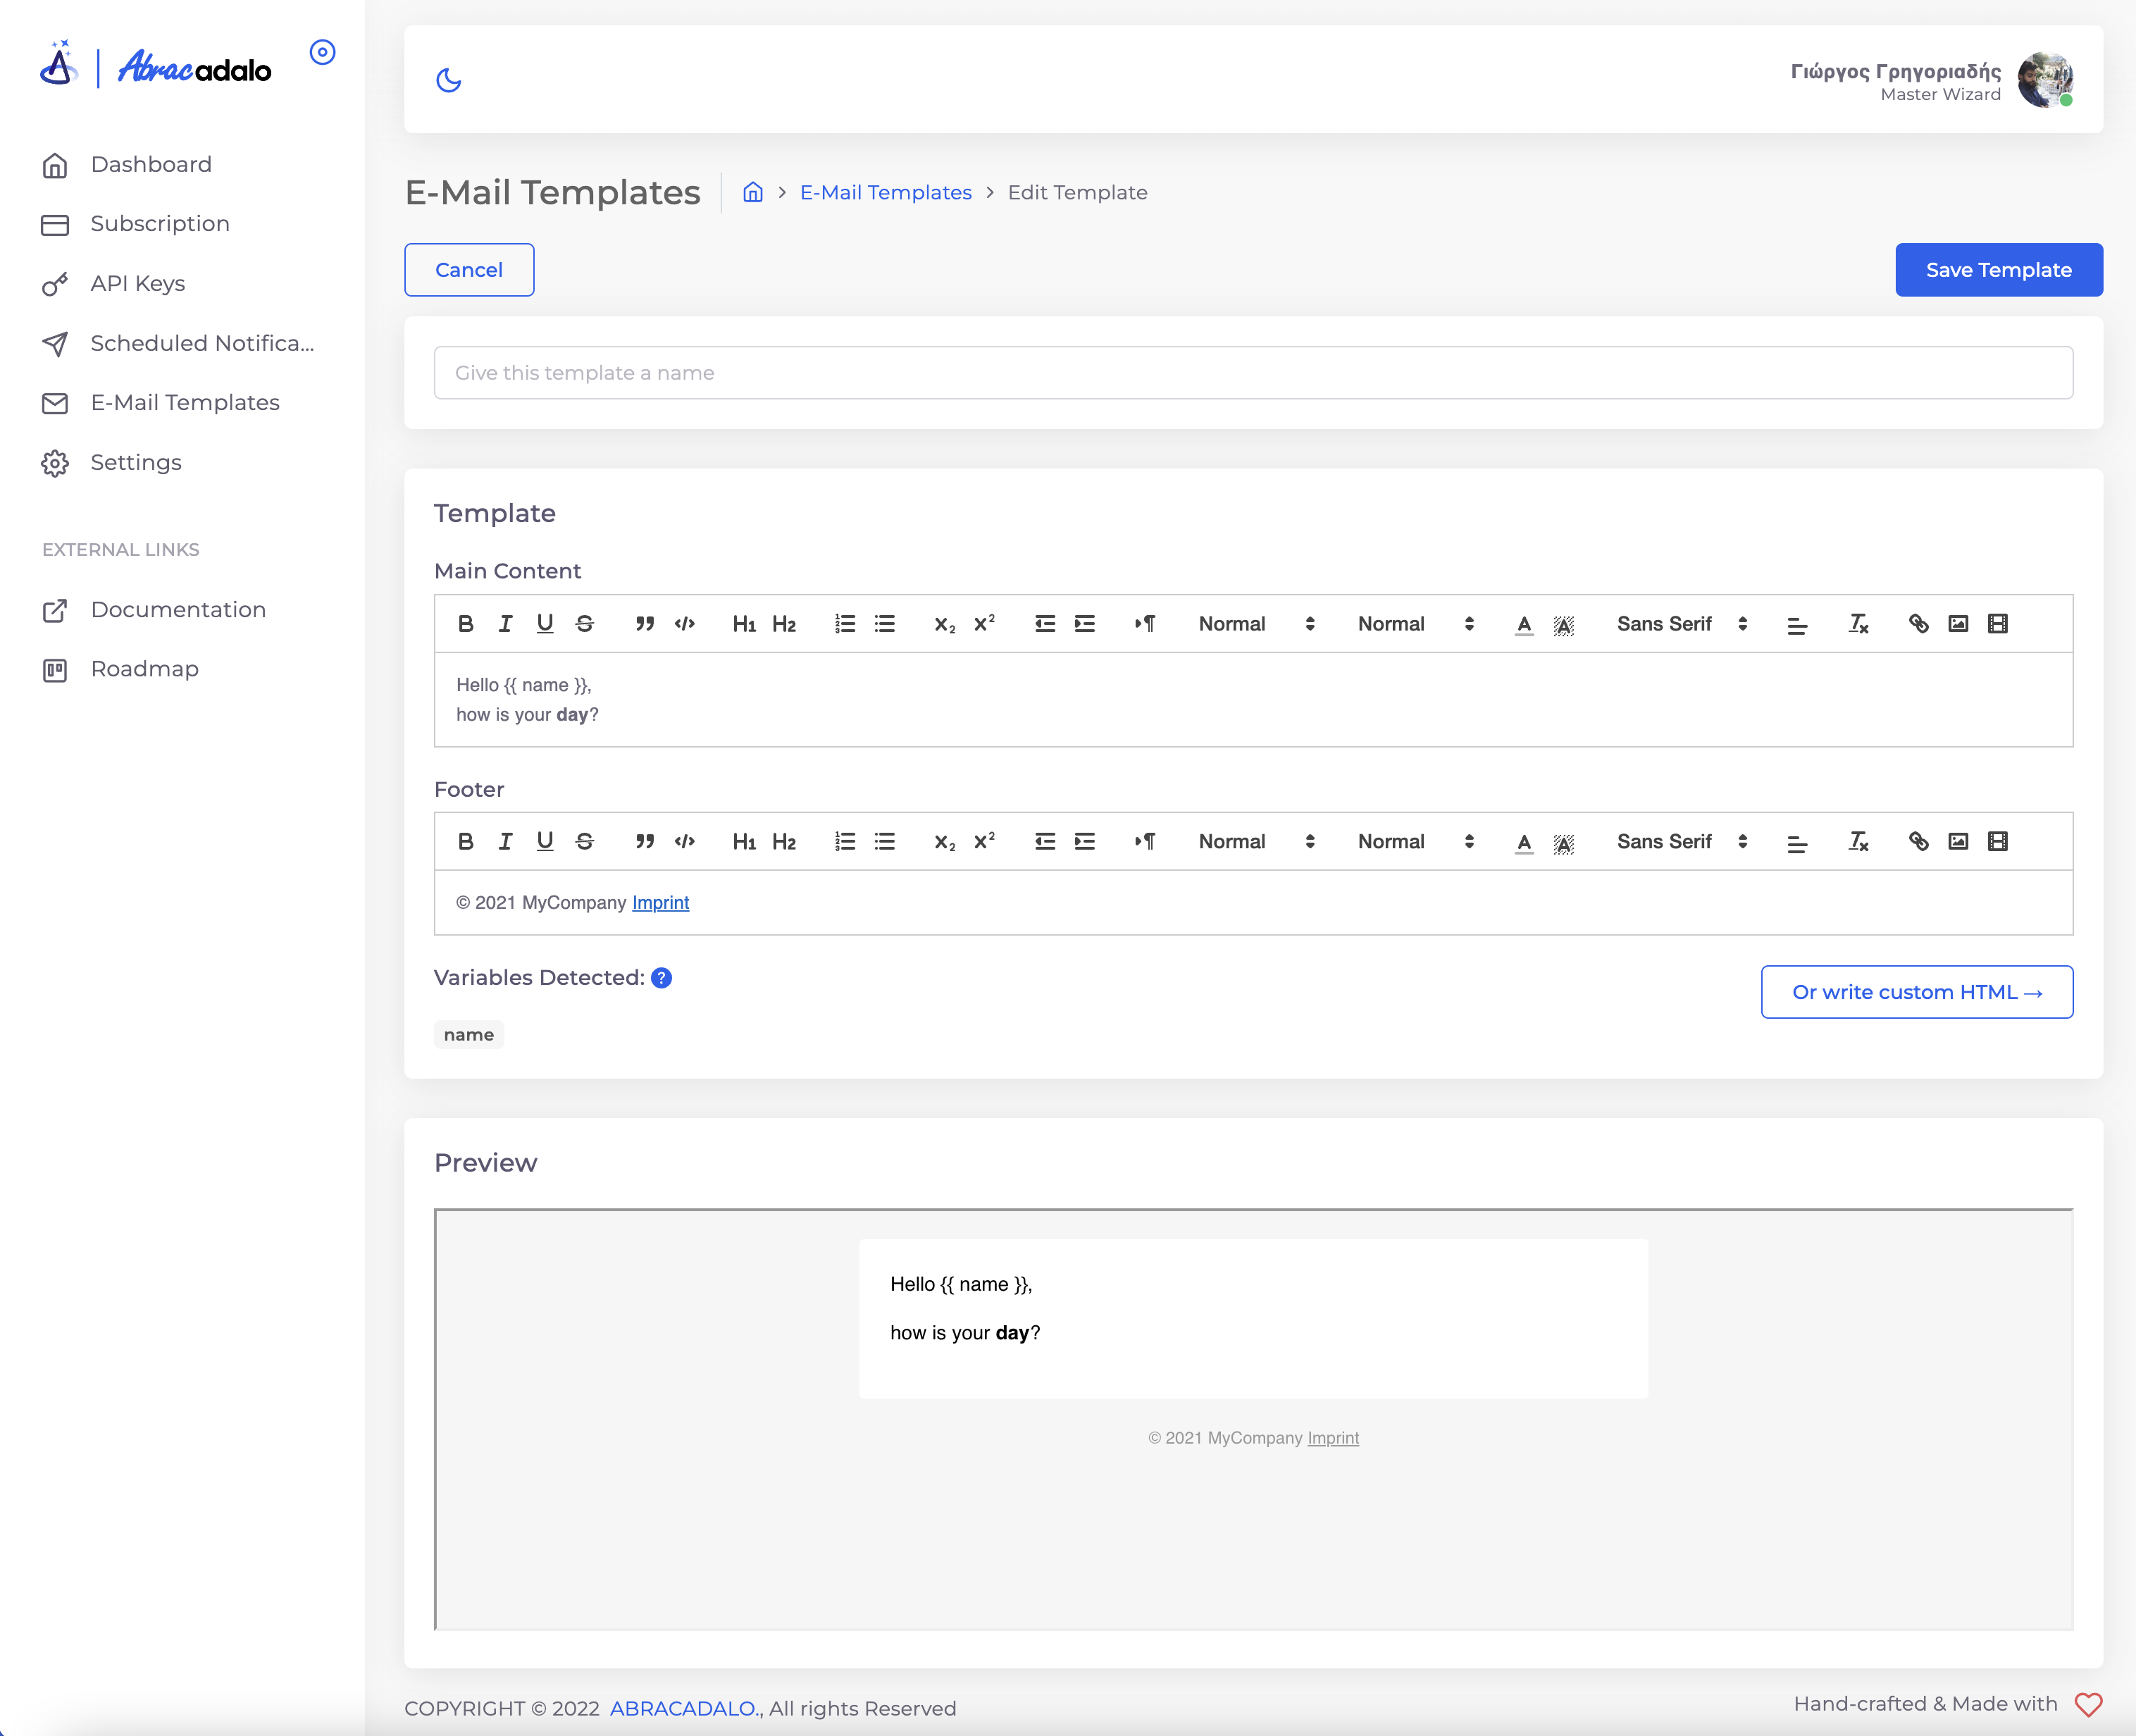
Task: Open Subscription in sidebar
Action: (x=136, y=224)
